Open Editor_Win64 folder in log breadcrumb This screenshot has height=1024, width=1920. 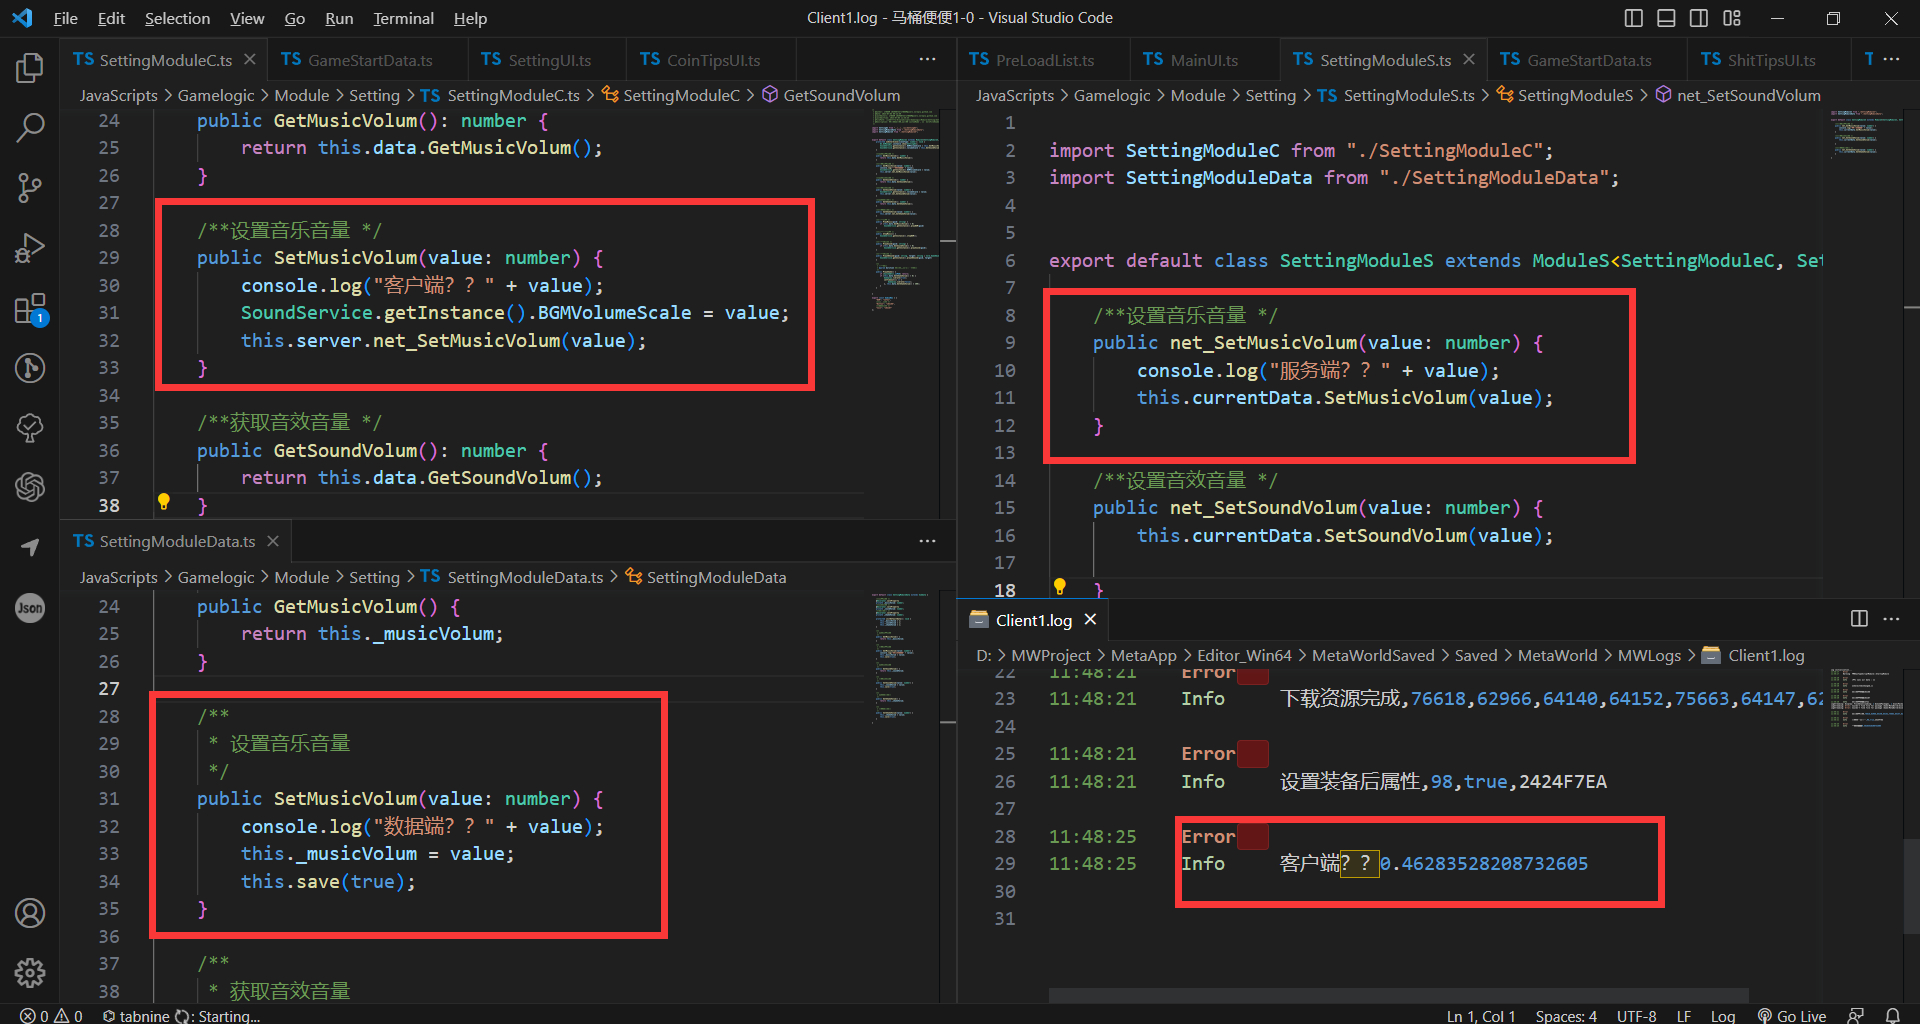[1244, 655]
